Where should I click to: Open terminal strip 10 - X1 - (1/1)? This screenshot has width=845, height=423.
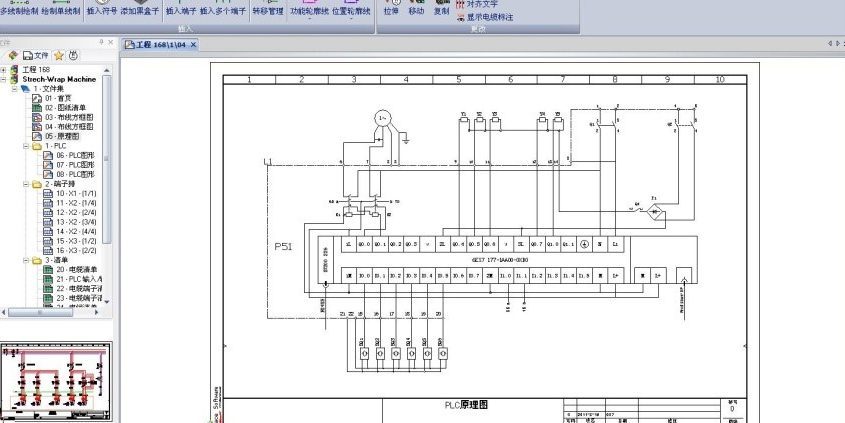pyautogui.click(x=76, y=193)
